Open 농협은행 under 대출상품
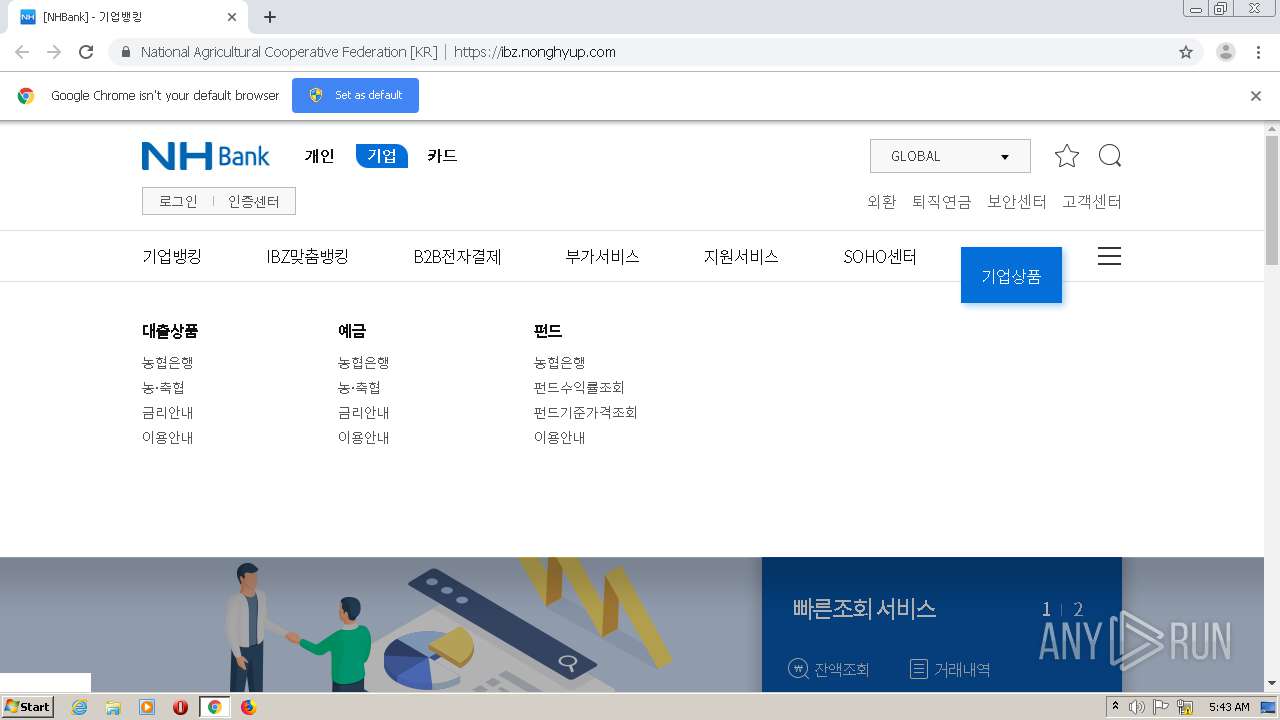 (x=168, y=362)
